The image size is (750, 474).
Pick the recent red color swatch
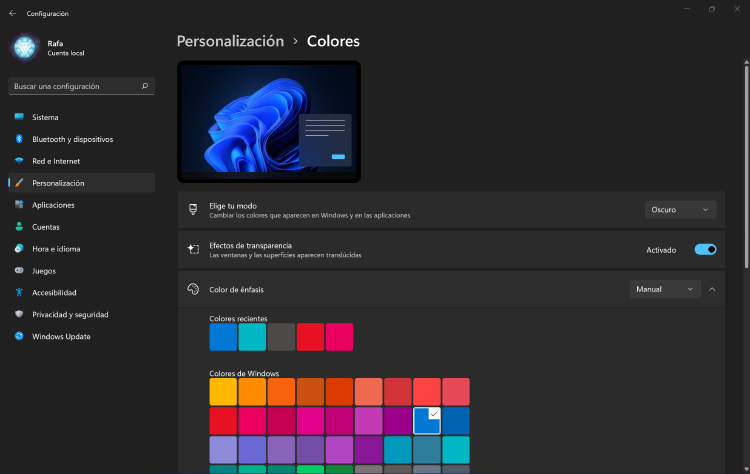click(x=310, y=337)
